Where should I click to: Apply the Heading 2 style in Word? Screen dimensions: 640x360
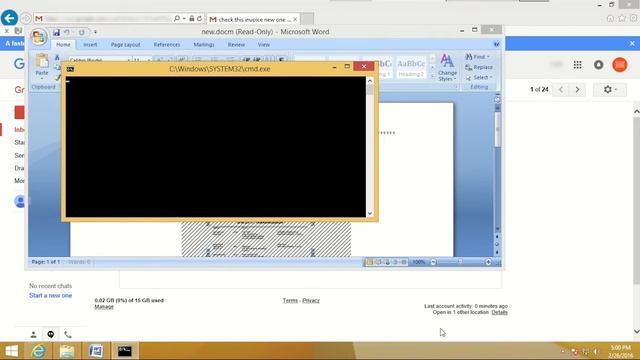[x=411, y=68]
